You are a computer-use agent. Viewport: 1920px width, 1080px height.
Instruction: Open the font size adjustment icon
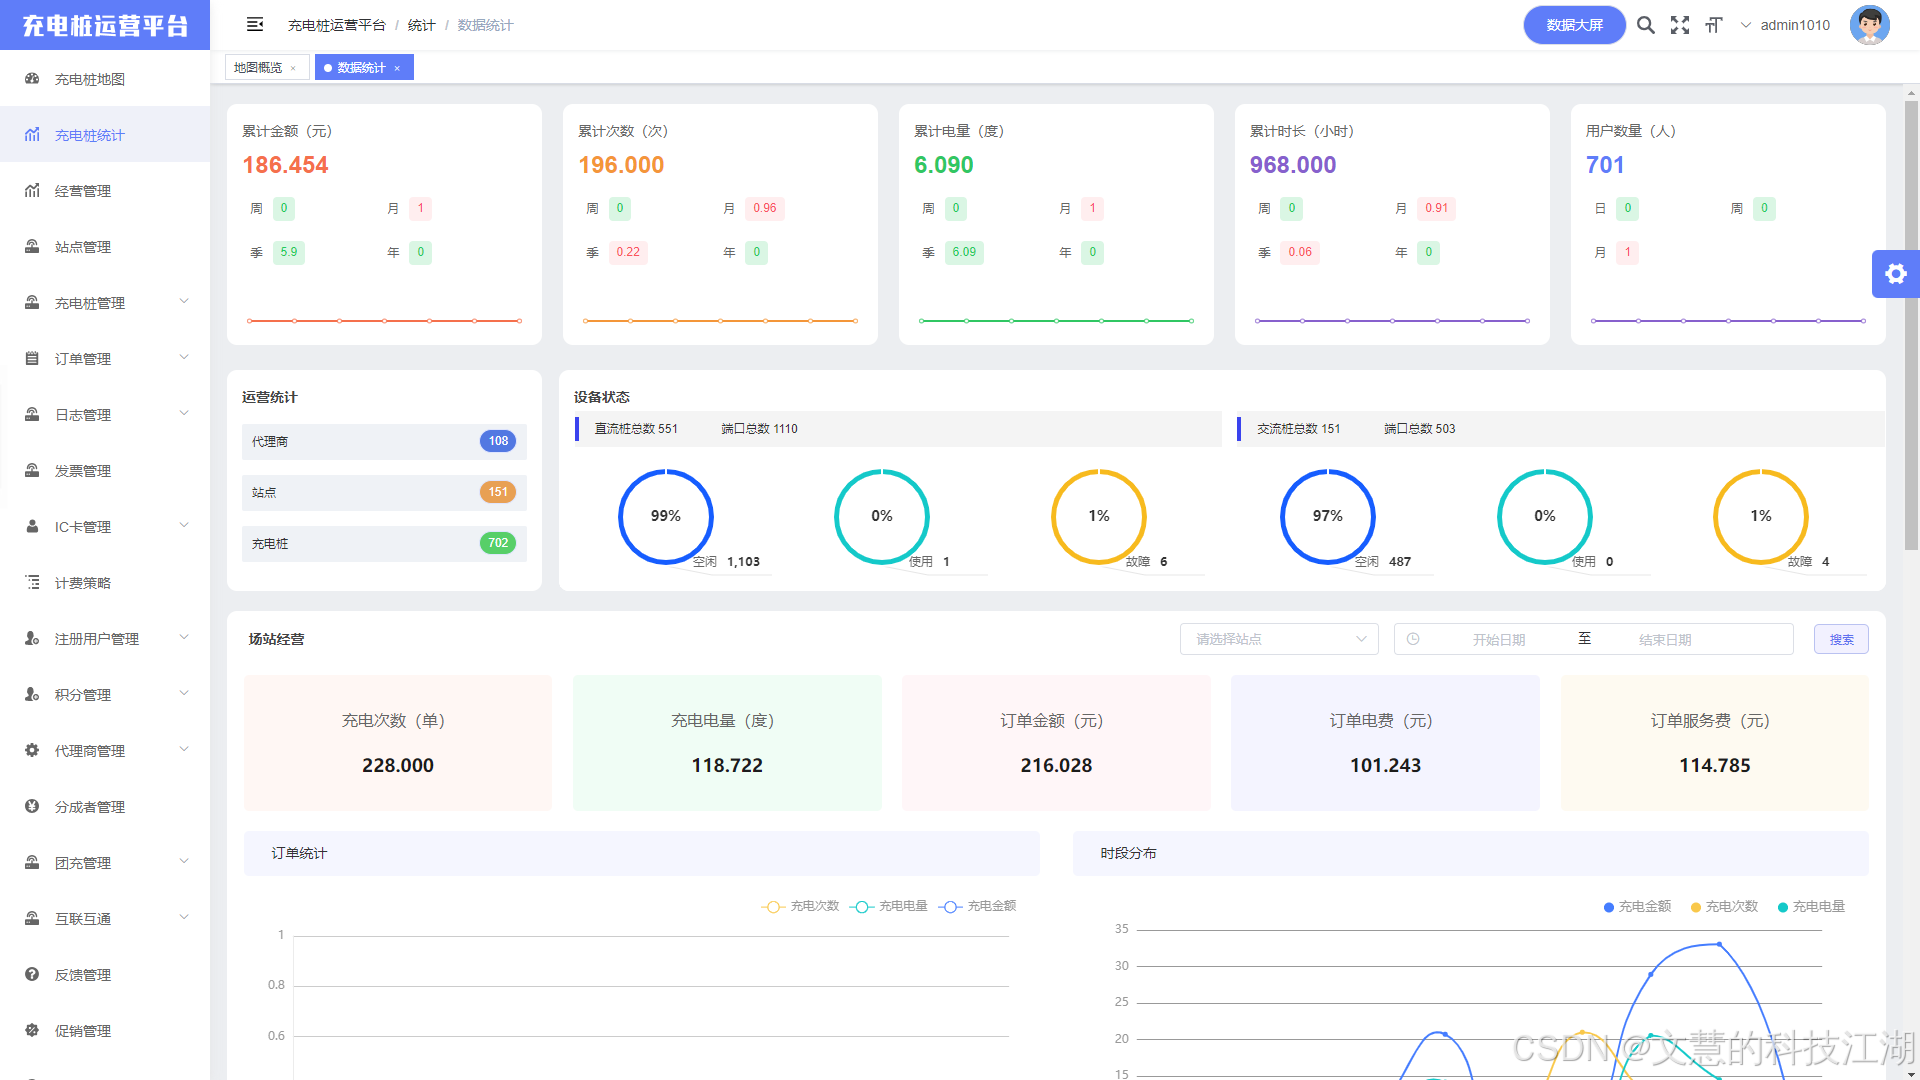point(1714,25)
